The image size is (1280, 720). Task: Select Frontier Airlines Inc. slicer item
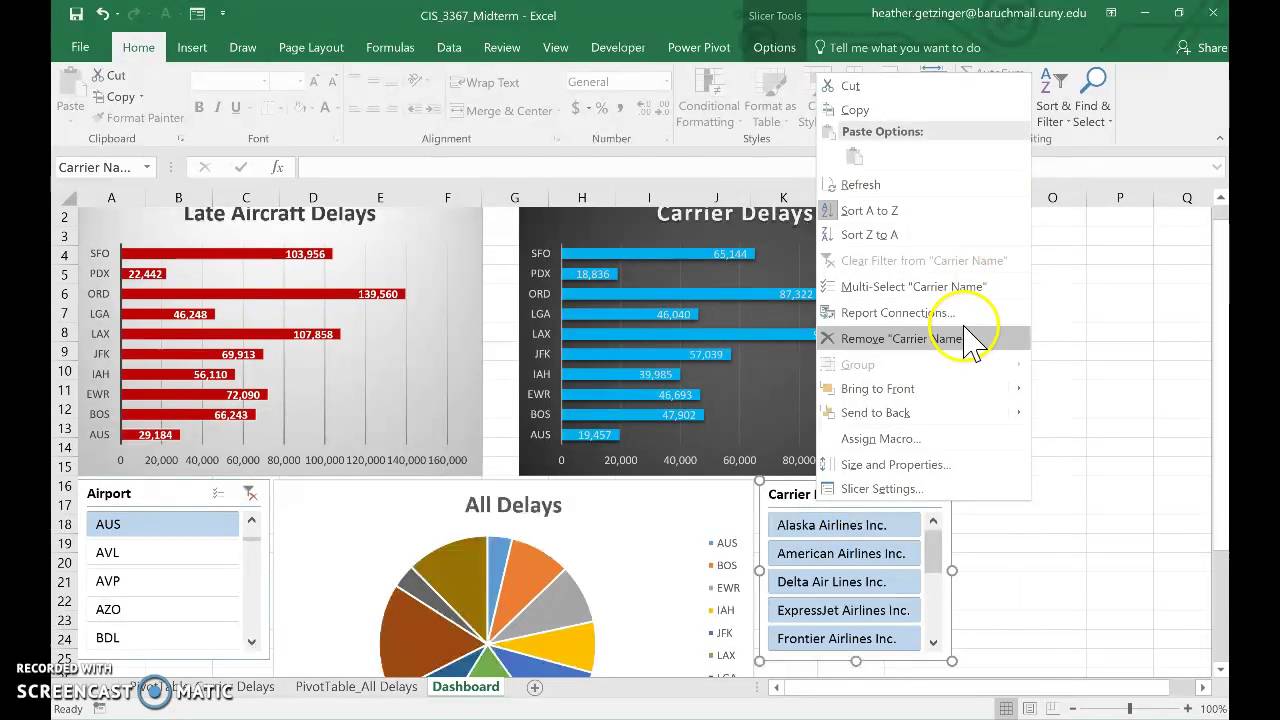click(844, 638)
